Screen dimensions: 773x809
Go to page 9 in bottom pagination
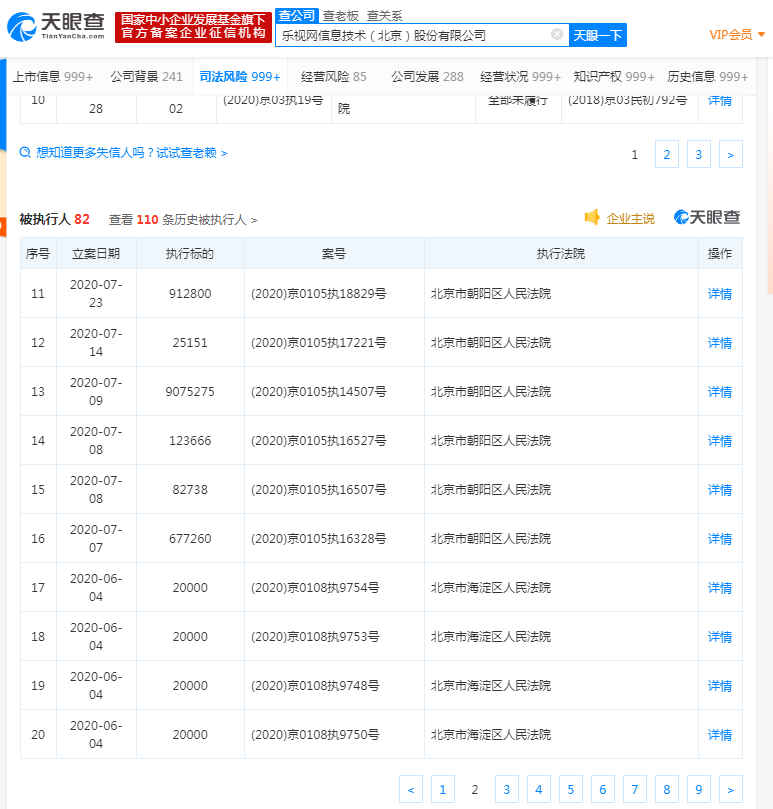[x=699, y=789]
